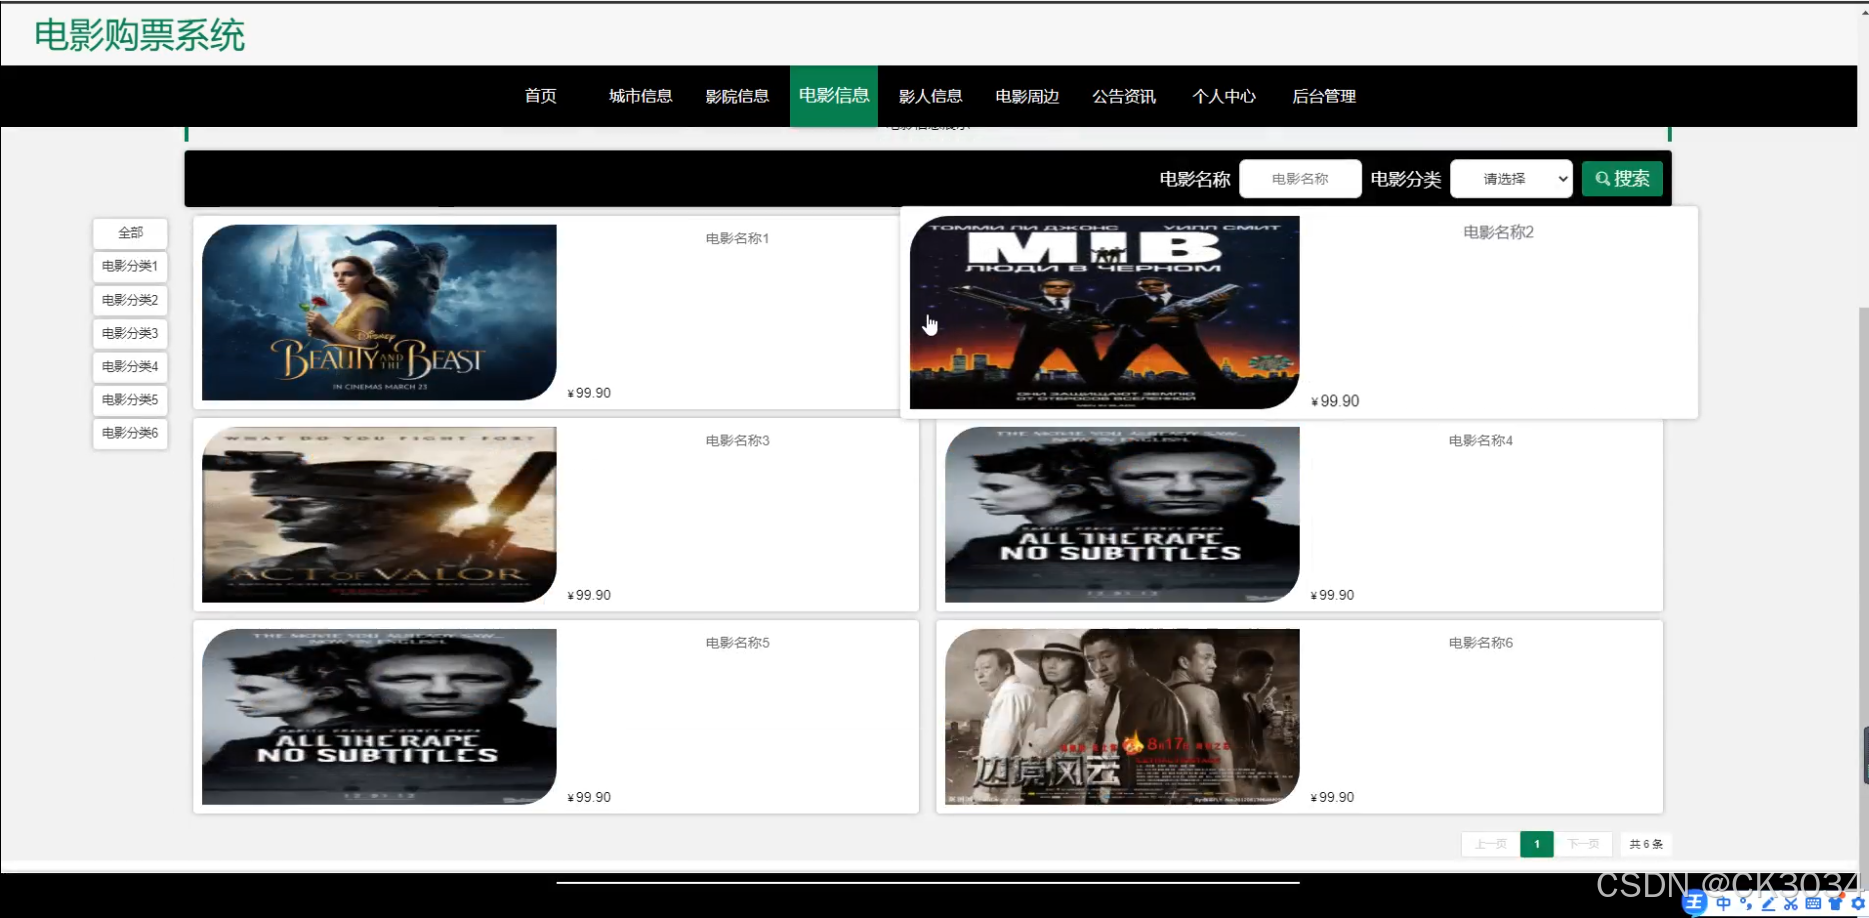The image size is (1869, 918).
Task: Open the 电影名称4 movie poster
Action: tap(1122, 514)
